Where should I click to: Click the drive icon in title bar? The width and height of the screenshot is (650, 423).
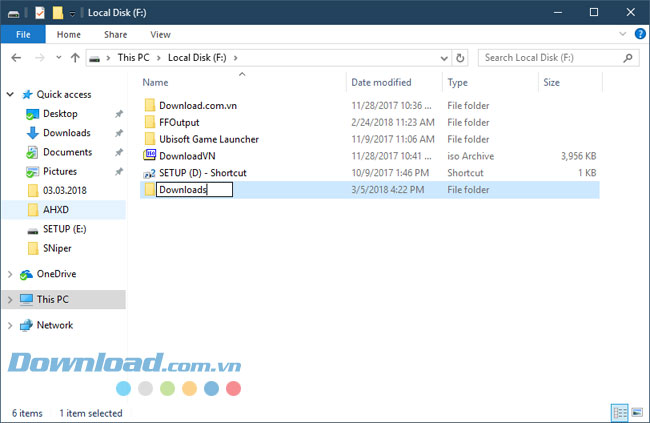[x=14, y=13]
